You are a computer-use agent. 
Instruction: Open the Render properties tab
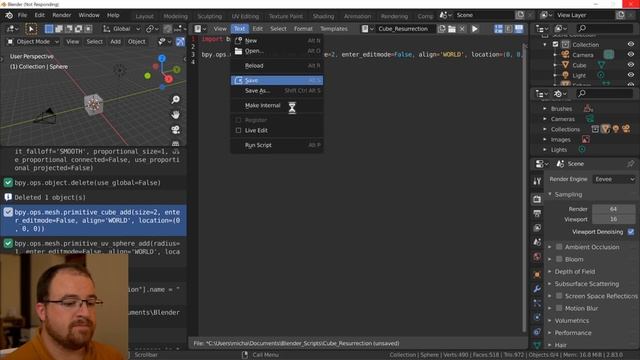[x=537, y=199]
